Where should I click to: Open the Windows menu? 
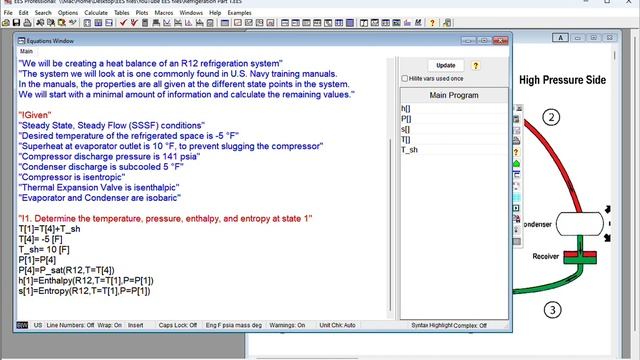191,13
